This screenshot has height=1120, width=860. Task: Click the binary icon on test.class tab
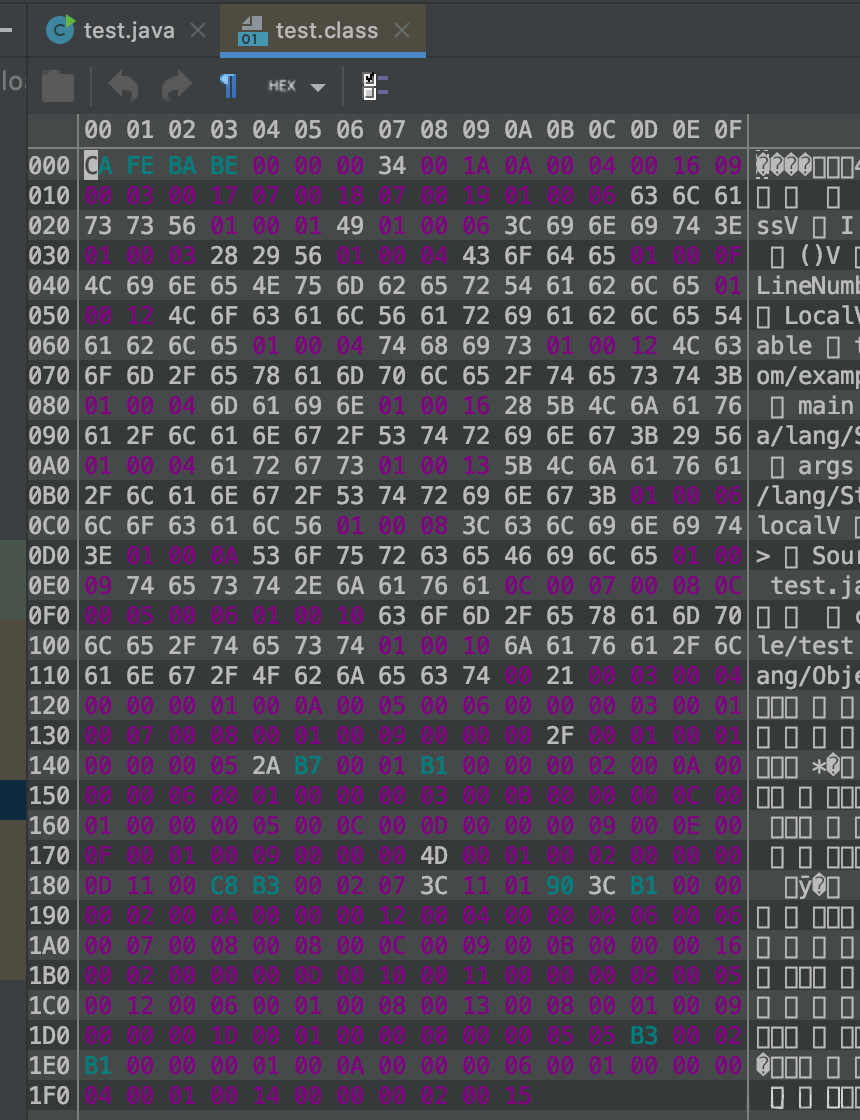pyautogui.click(x=252, y=31)
